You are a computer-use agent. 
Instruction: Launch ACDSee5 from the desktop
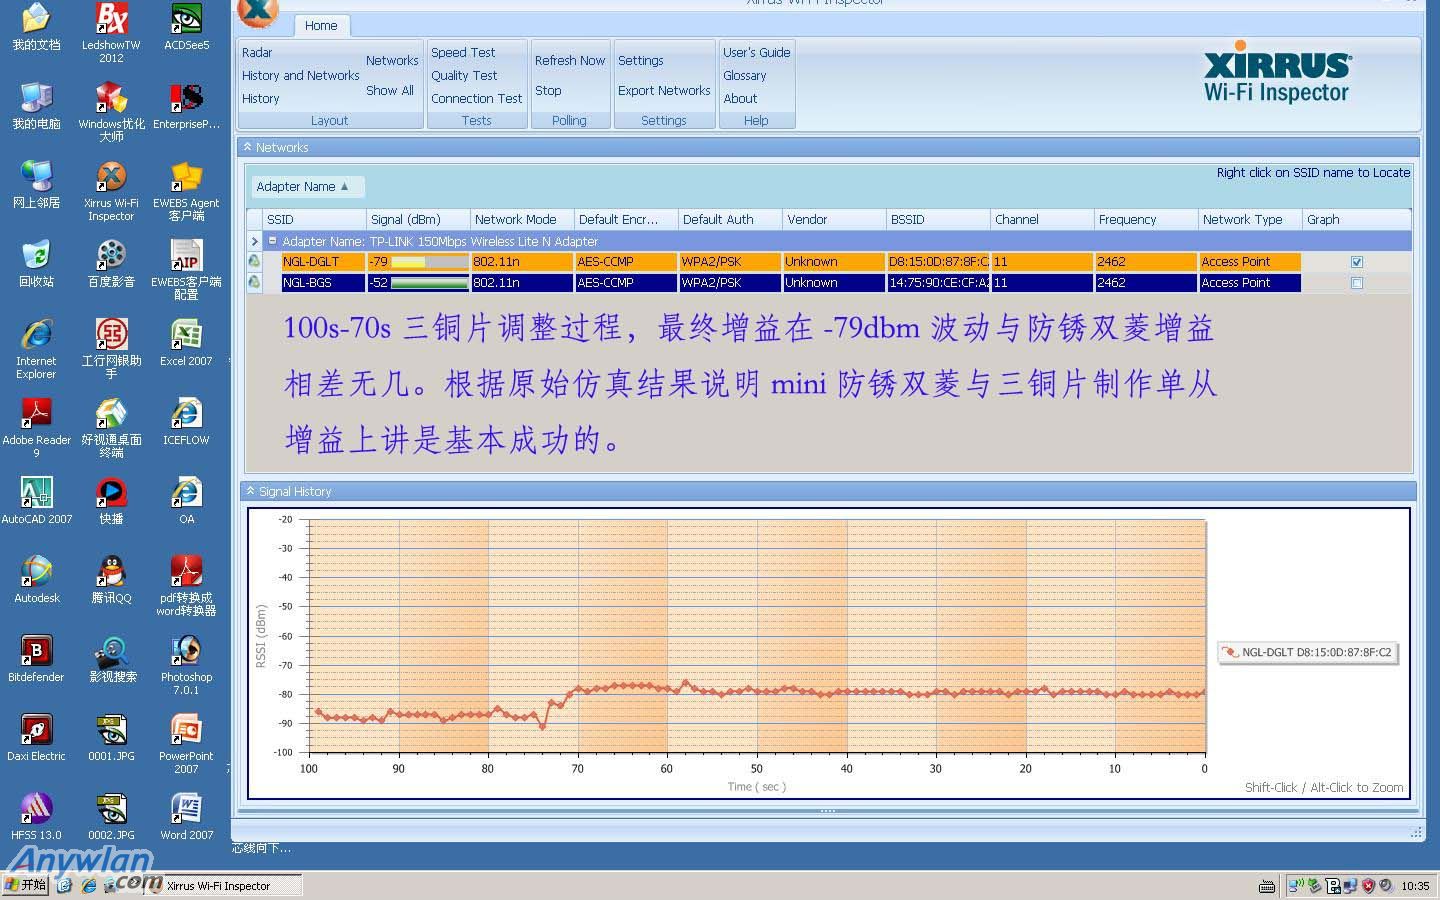[186, 28]
